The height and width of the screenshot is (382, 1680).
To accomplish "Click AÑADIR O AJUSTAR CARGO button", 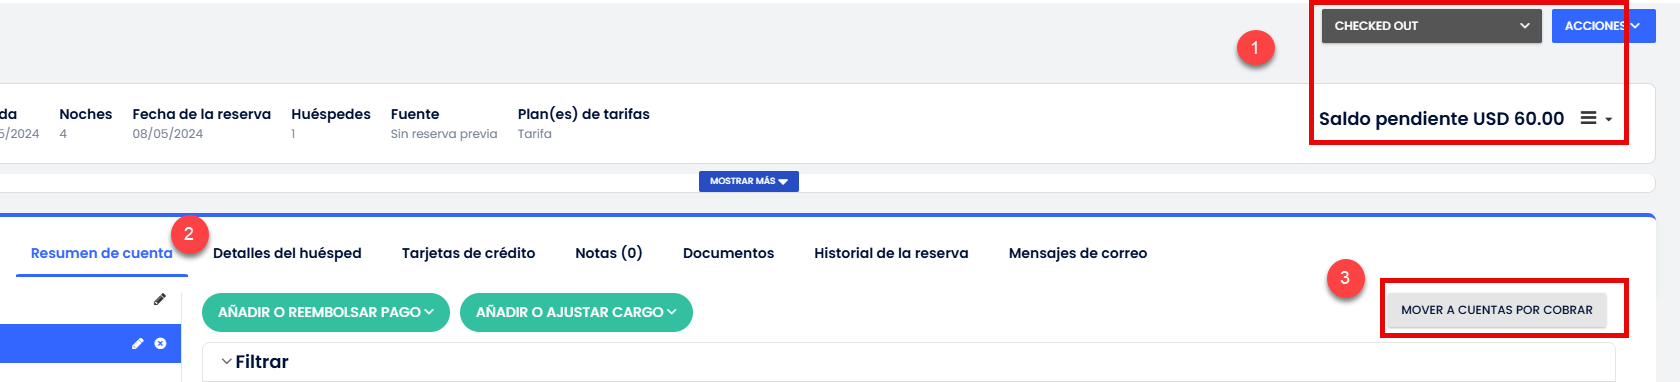I will (x=576, y=312).
